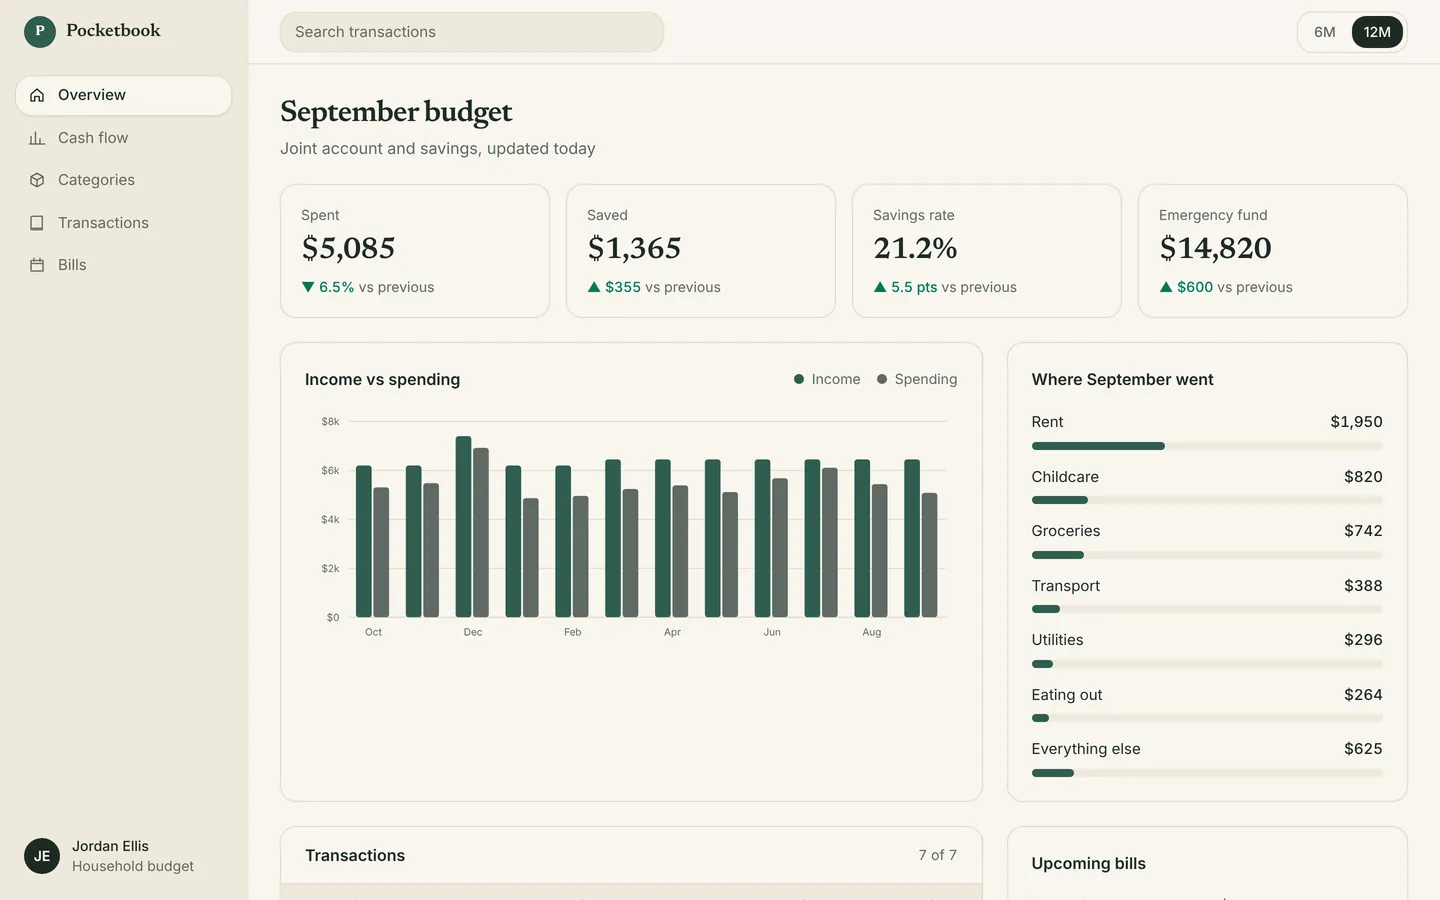
Task: Click the Childcare progress bar
Action: (x=1207, y=500)
